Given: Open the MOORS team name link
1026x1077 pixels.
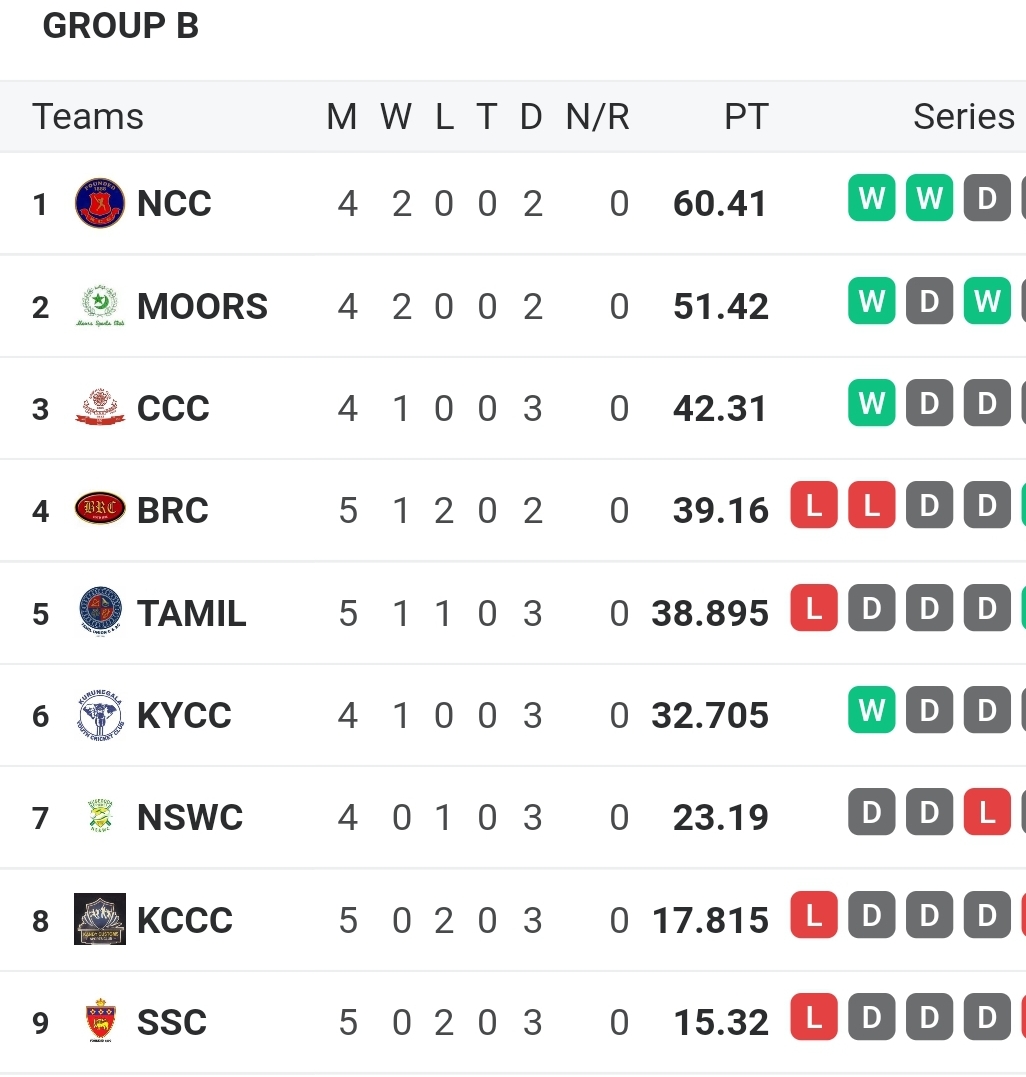Looking at the screenshot, I should point(203,306).
